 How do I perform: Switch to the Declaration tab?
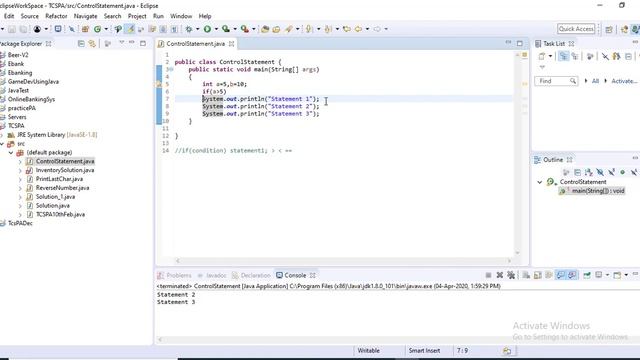[251, 276]
